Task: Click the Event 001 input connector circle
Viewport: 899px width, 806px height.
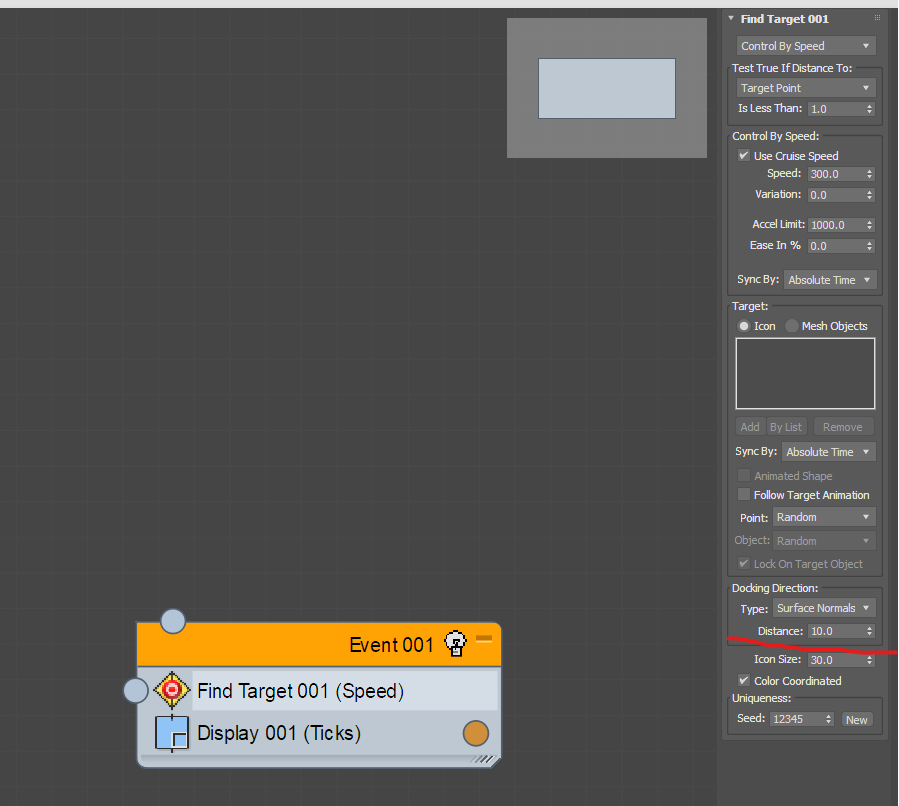Action: click(x=173, y=621)
